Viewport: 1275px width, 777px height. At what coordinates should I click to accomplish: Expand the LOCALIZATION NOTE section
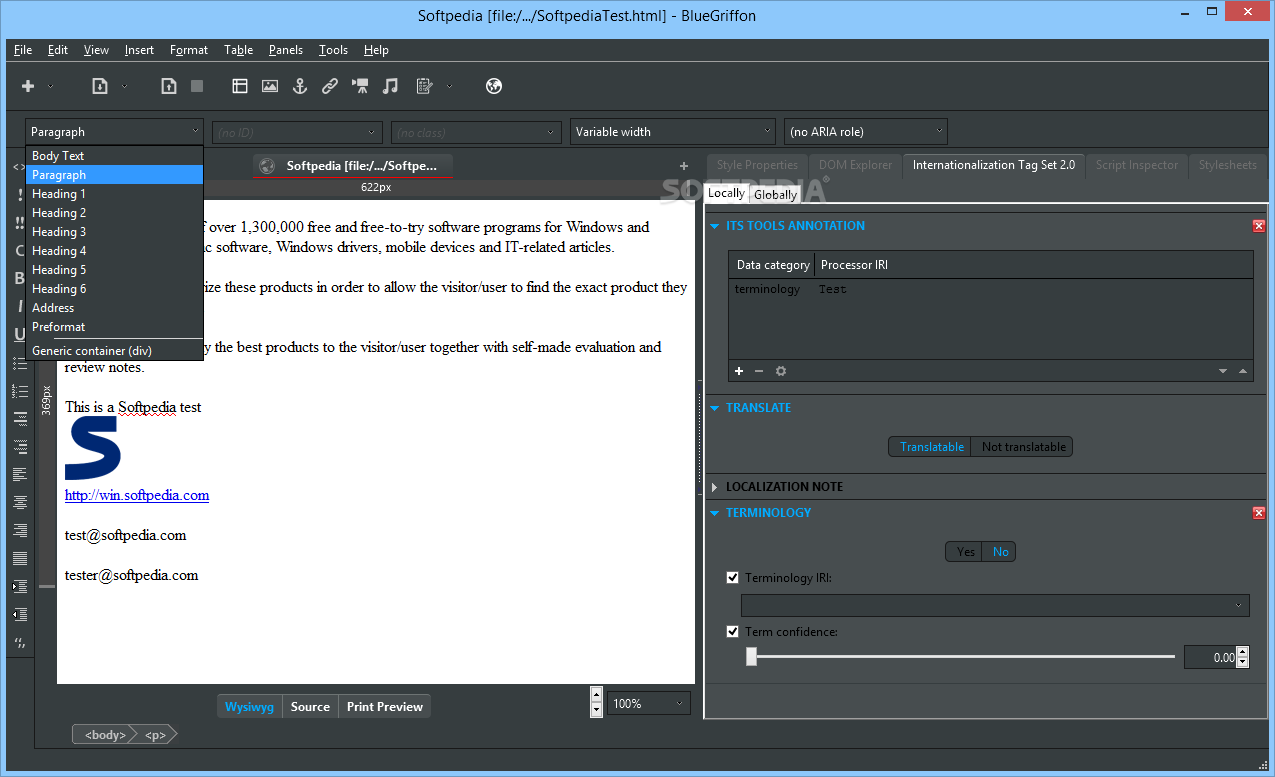[715, 487]
